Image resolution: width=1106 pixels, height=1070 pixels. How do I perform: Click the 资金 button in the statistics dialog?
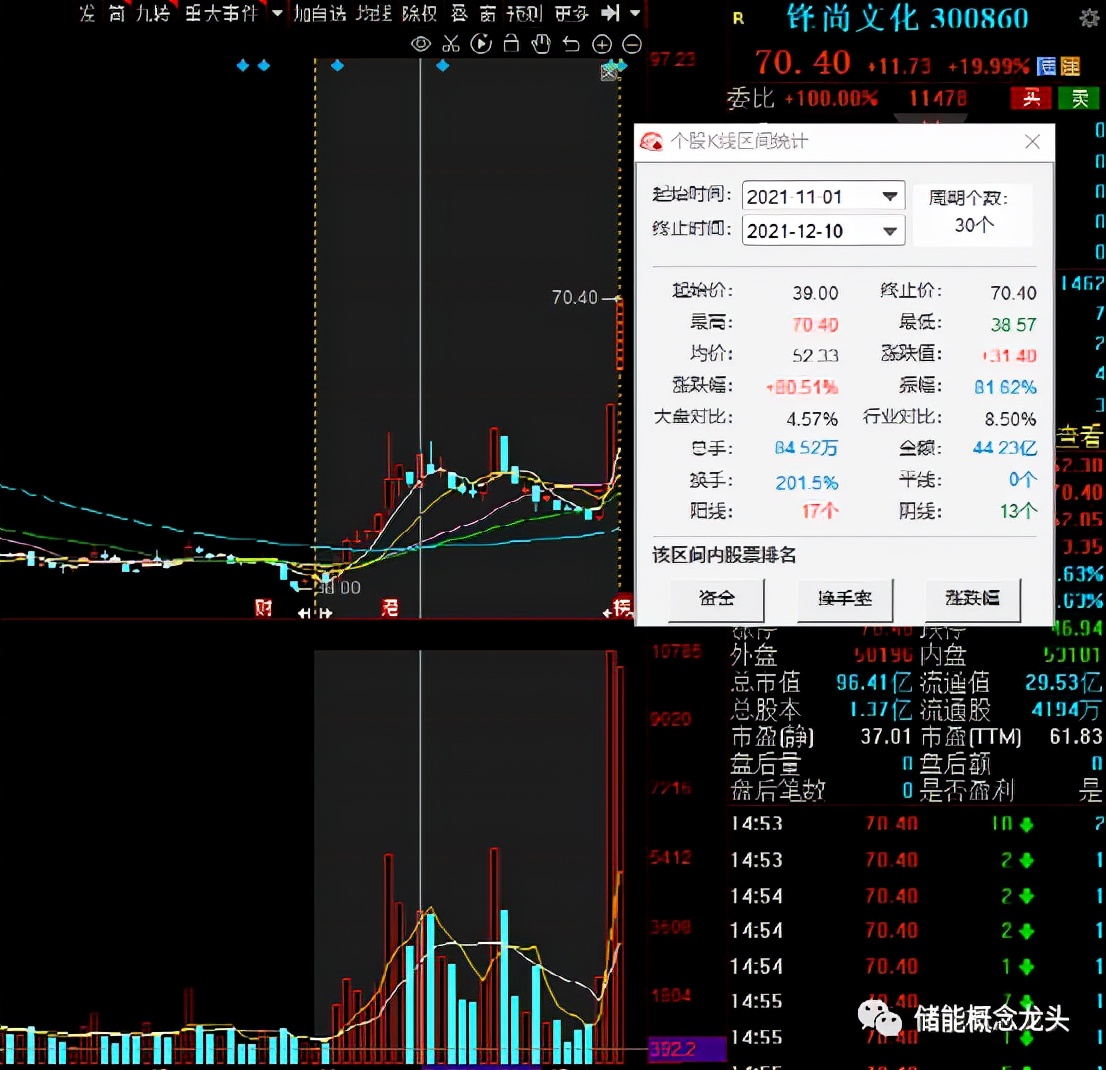point(716,601)
